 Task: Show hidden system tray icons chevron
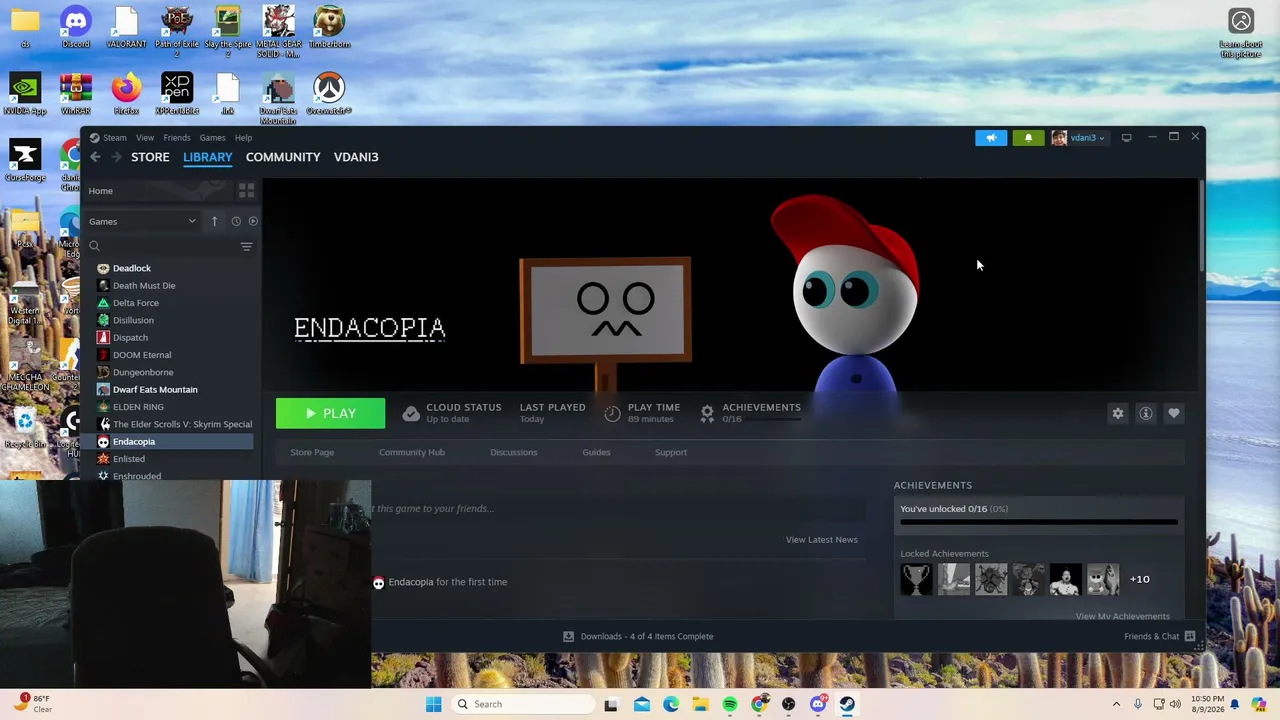point(1116,704)
